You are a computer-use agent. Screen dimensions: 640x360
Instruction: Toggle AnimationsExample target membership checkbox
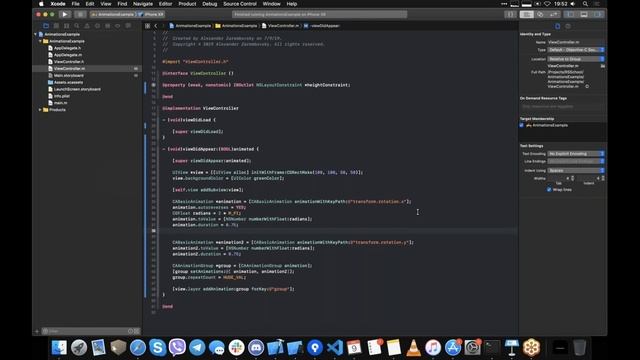522,125
